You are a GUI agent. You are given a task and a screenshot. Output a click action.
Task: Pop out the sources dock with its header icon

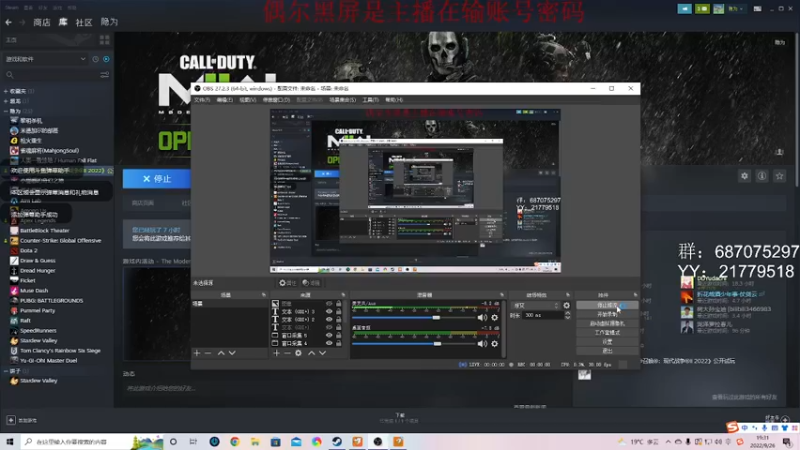[343, 295]
